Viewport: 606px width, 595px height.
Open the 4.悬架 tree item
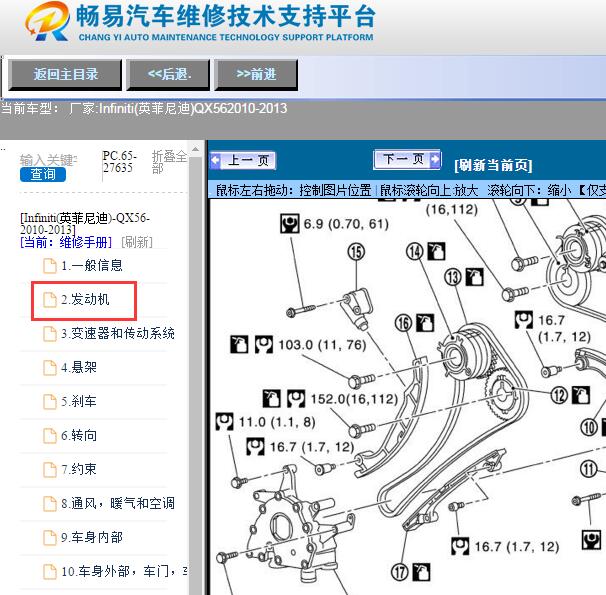coord(79,367)
